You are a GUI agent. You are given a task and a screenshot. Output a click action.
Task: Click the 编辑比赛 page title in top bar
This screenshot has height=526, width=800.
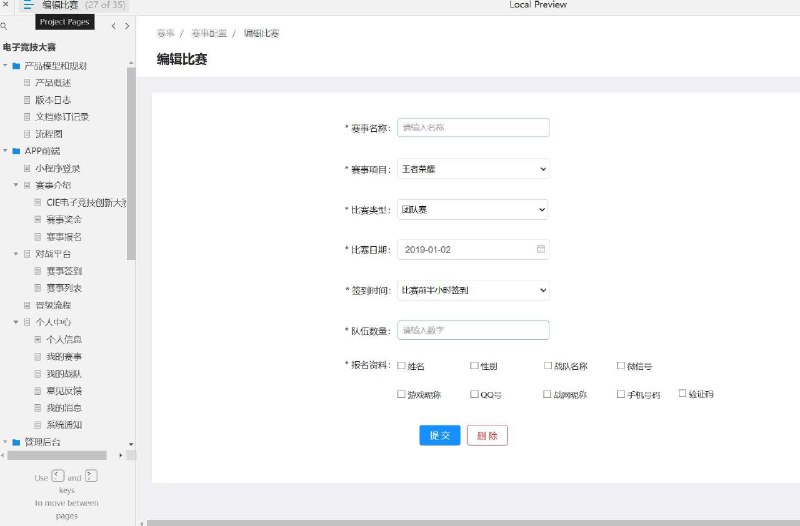coord(60,5)
